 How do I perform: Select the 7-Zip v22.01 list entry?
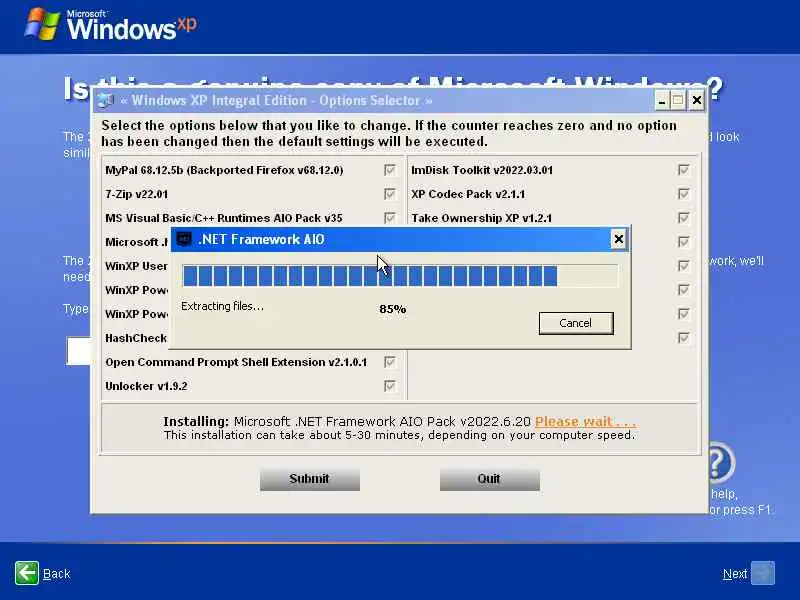coord(136,194)
